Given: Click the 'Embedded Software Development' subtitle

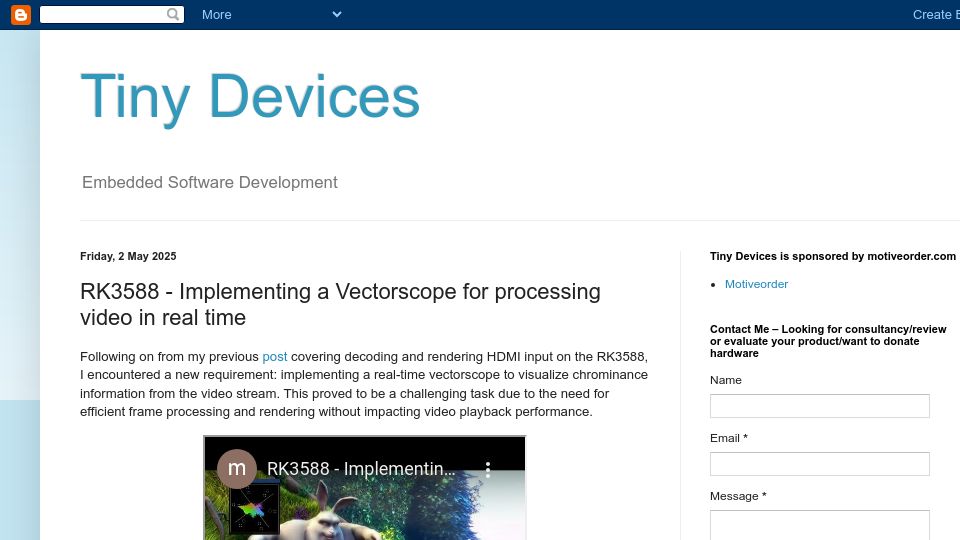Looking at the screenshot, I should pyautogui.click(x=209, y=182).
